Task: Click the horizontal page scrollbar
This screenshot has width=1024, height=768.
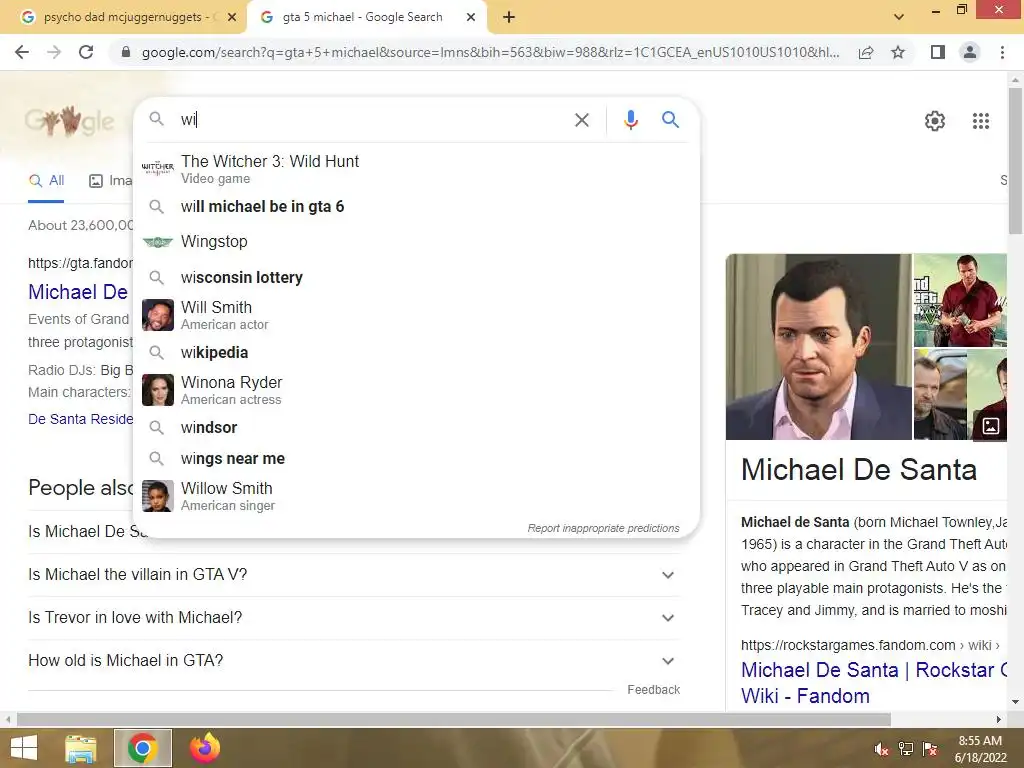Action: tap(453, 719)
